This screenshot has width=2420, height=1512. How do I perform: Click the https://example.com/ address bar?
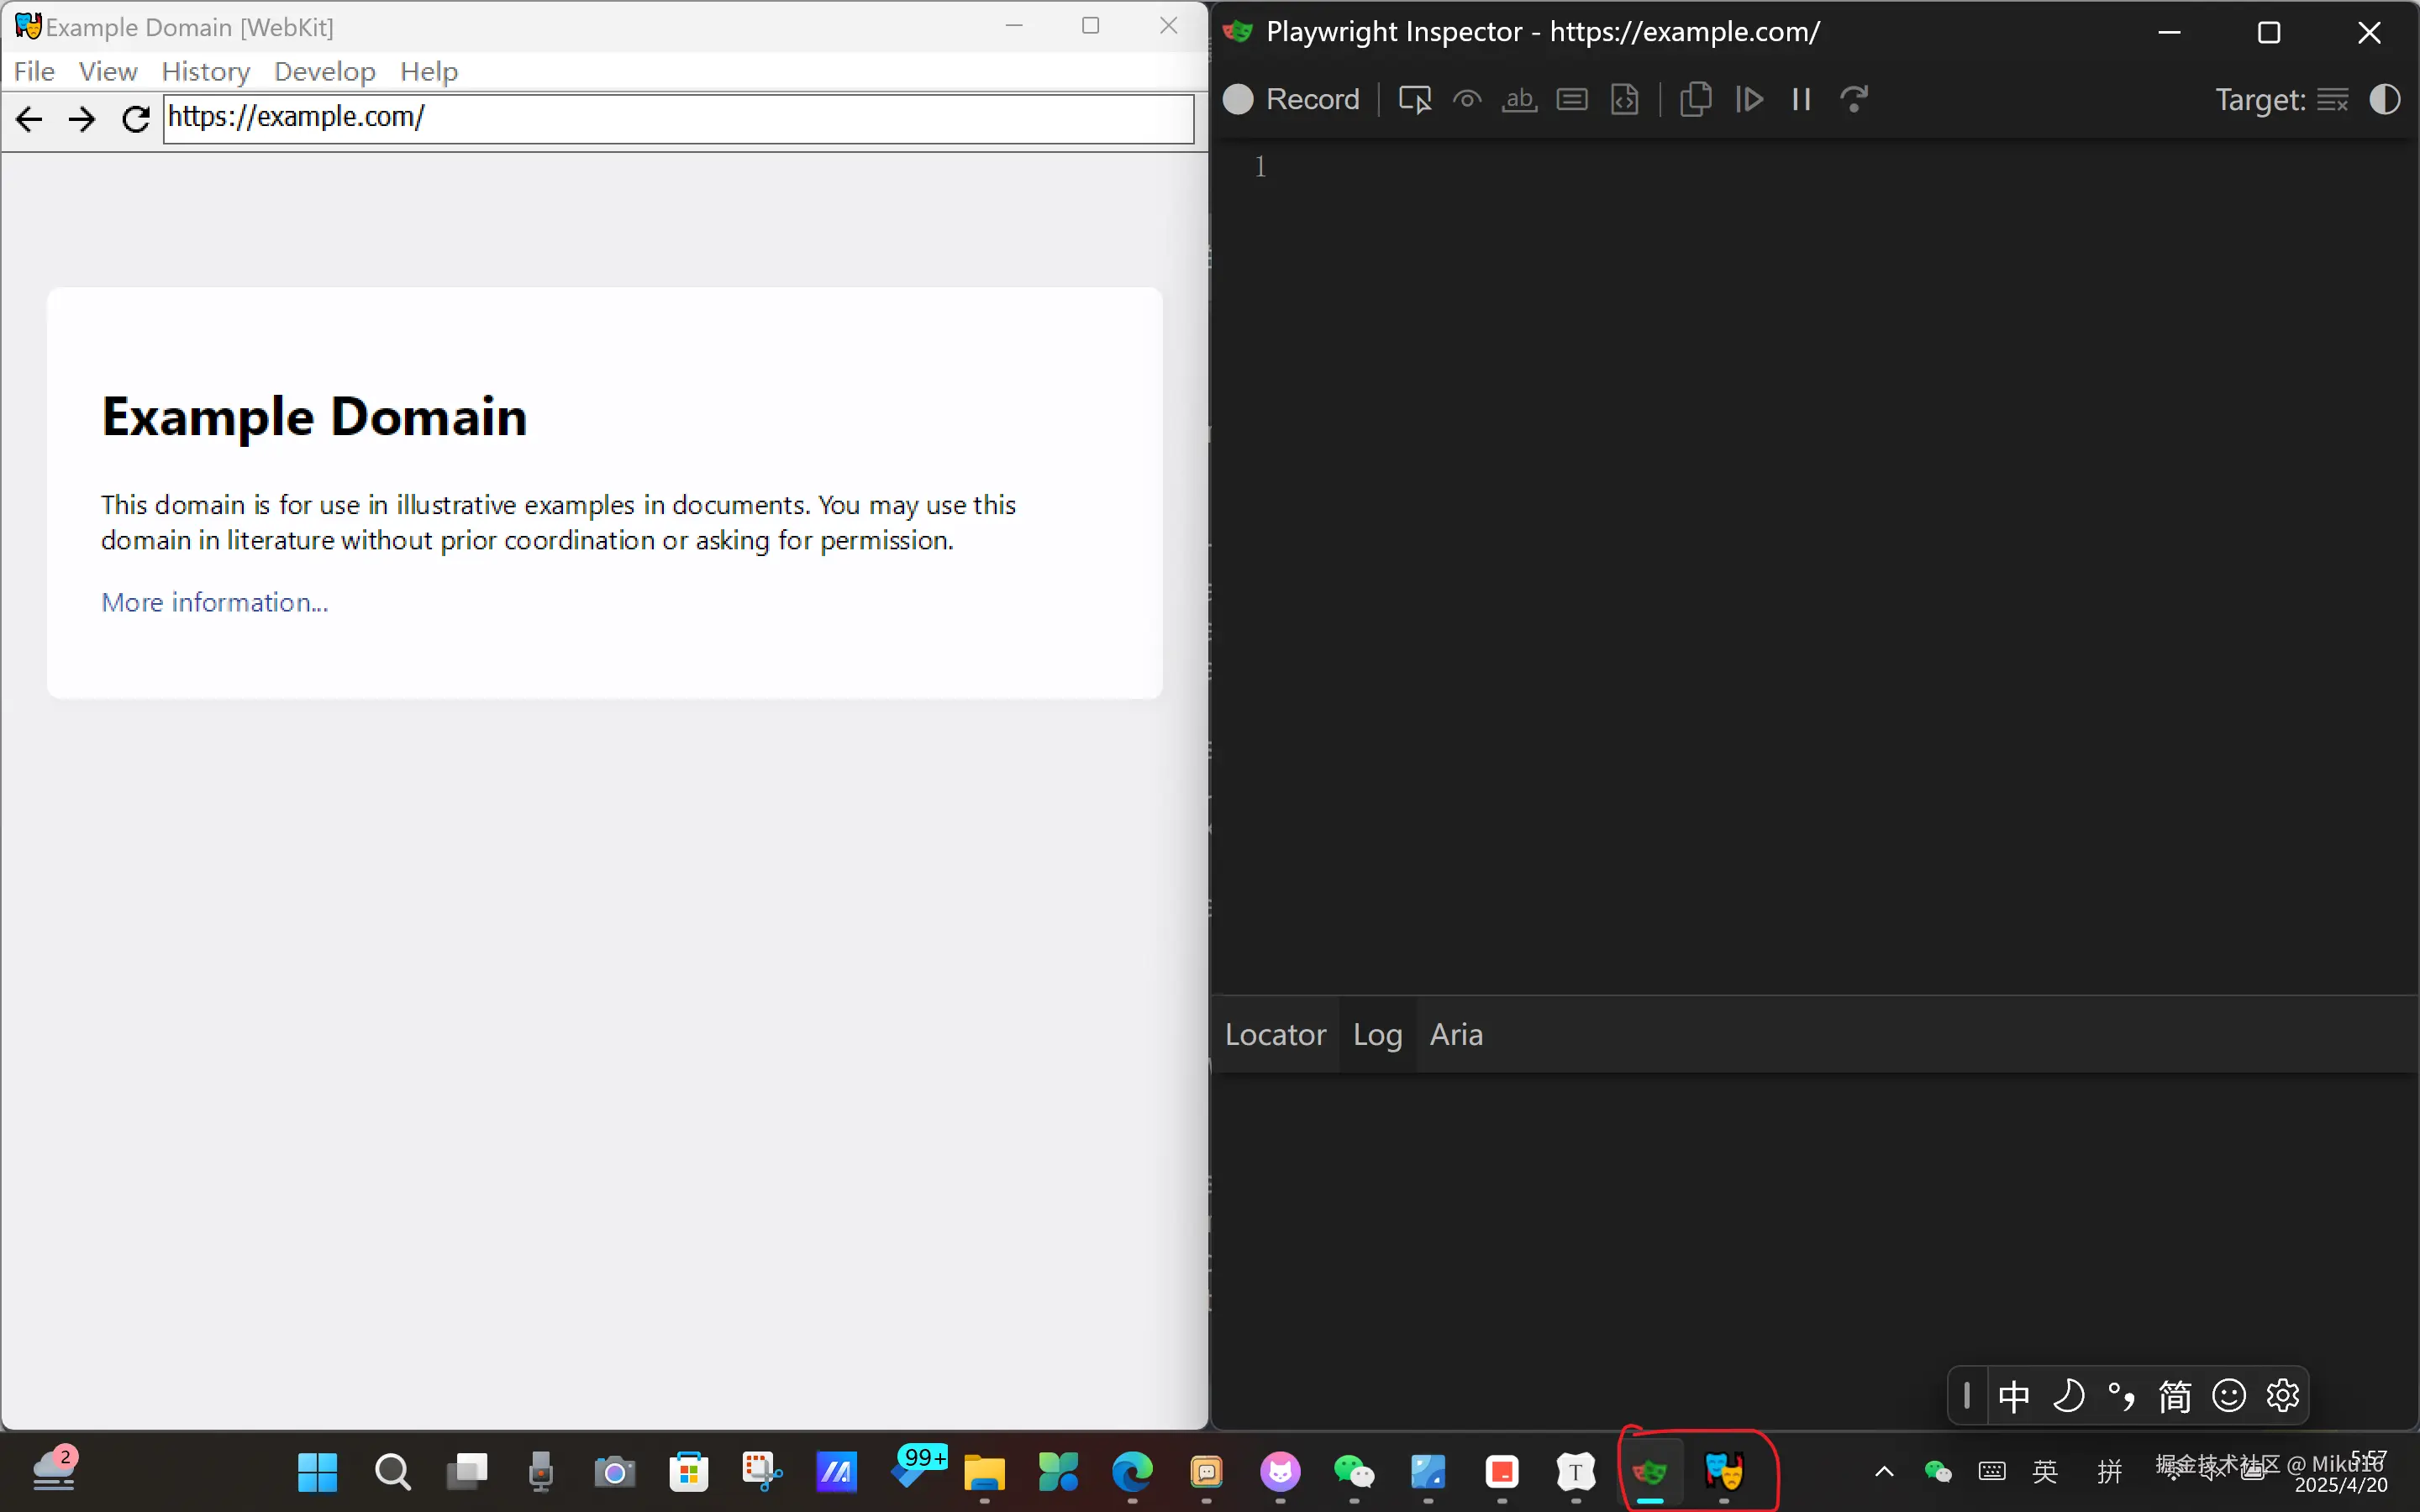point(678,117)
